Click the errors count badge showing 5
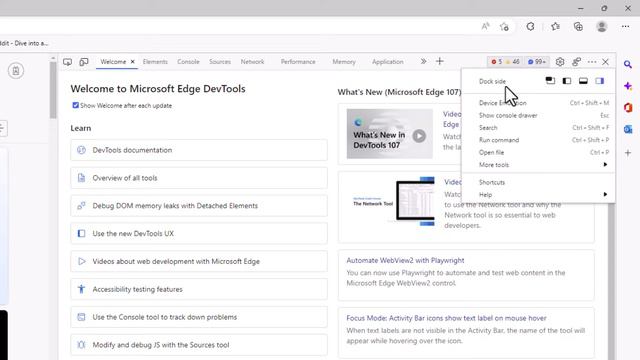This screenshot has height=360, width=640. click(497, 62)
